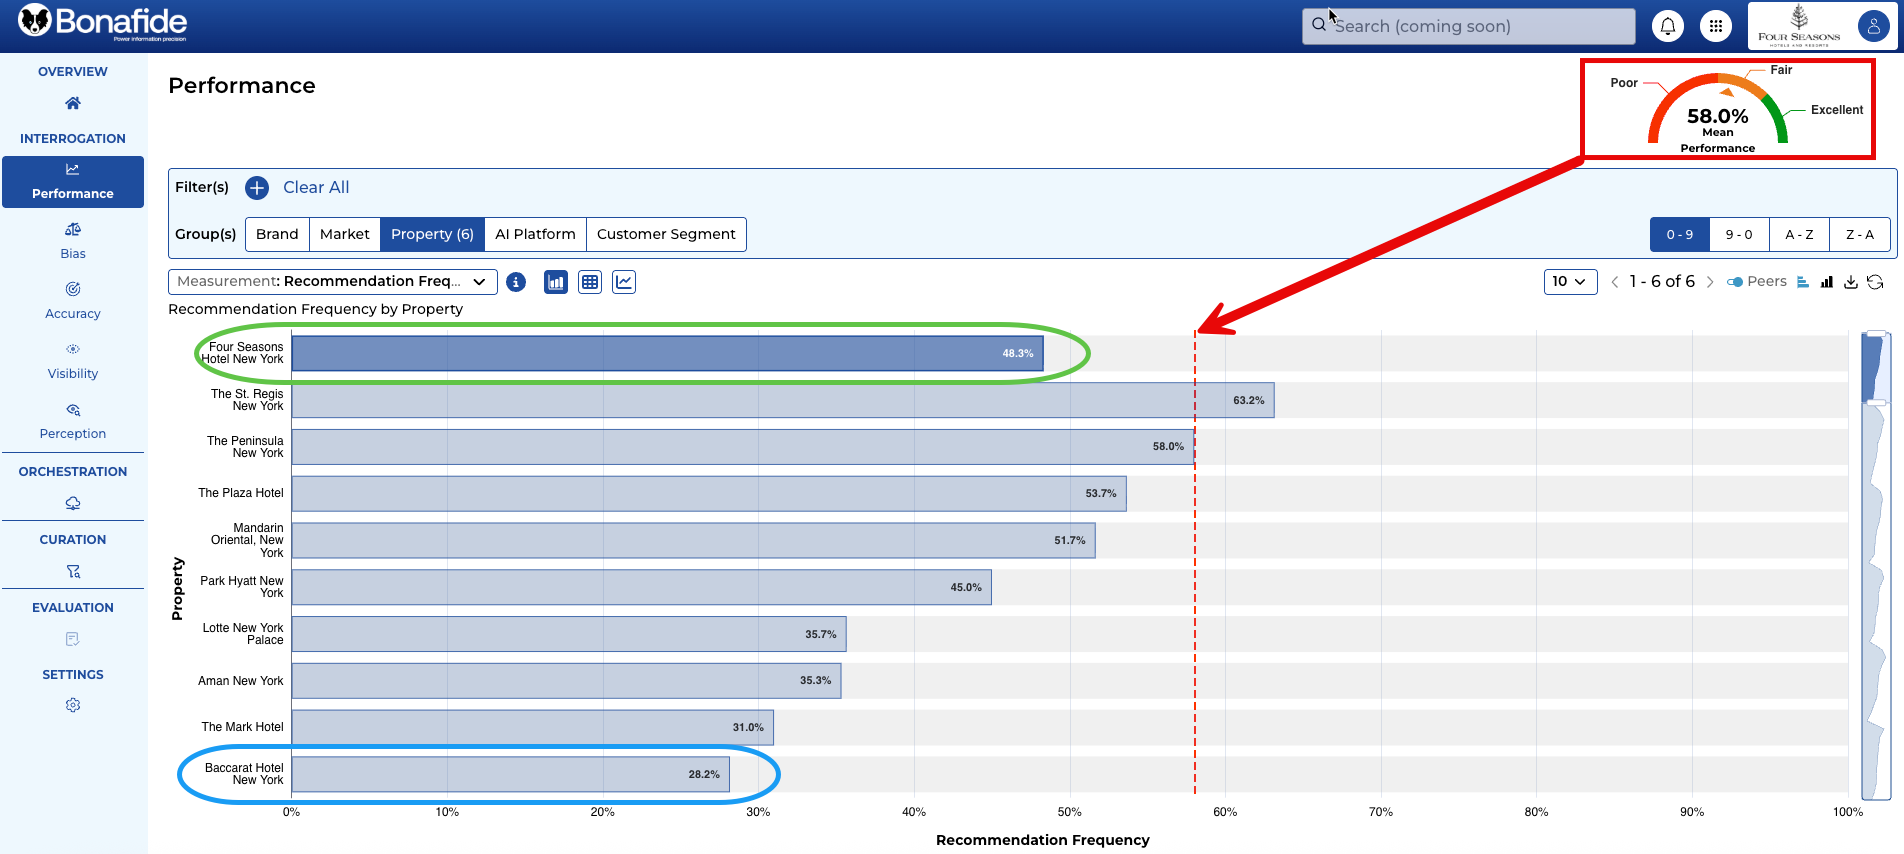Switch to line chart view
This screenshot has height=854, width=1904.
(x=624, y=282)
